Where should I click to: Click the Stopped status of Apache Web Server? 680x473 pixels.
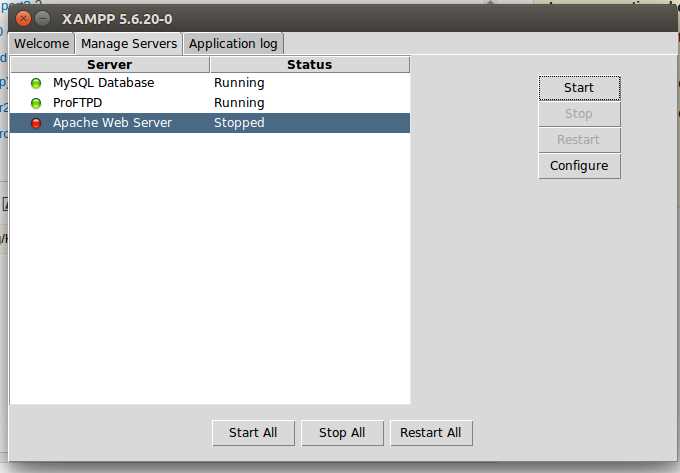pos(239,123)
